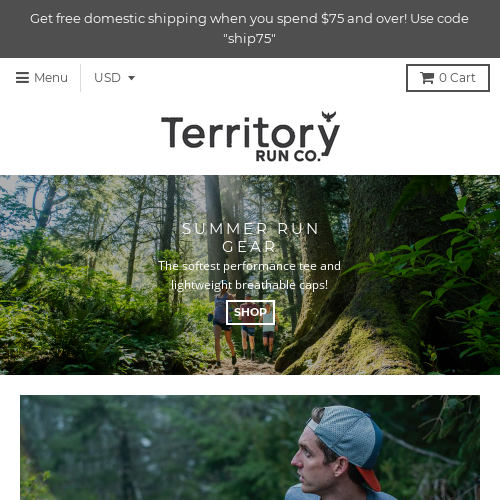Click the RUN CO. text in the logo
Viewport: 500px width, 500px height.
coord(288,156)
